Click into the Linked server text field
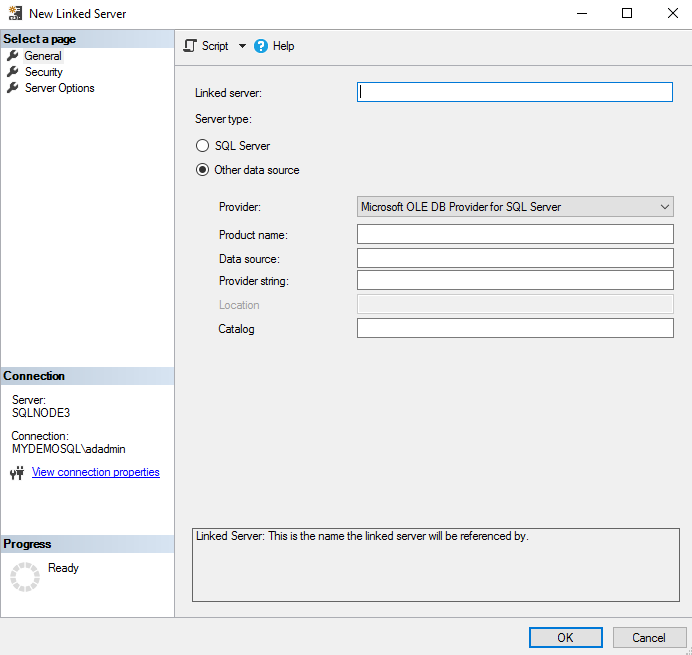 pyautogui.click(x=515, y=92)
